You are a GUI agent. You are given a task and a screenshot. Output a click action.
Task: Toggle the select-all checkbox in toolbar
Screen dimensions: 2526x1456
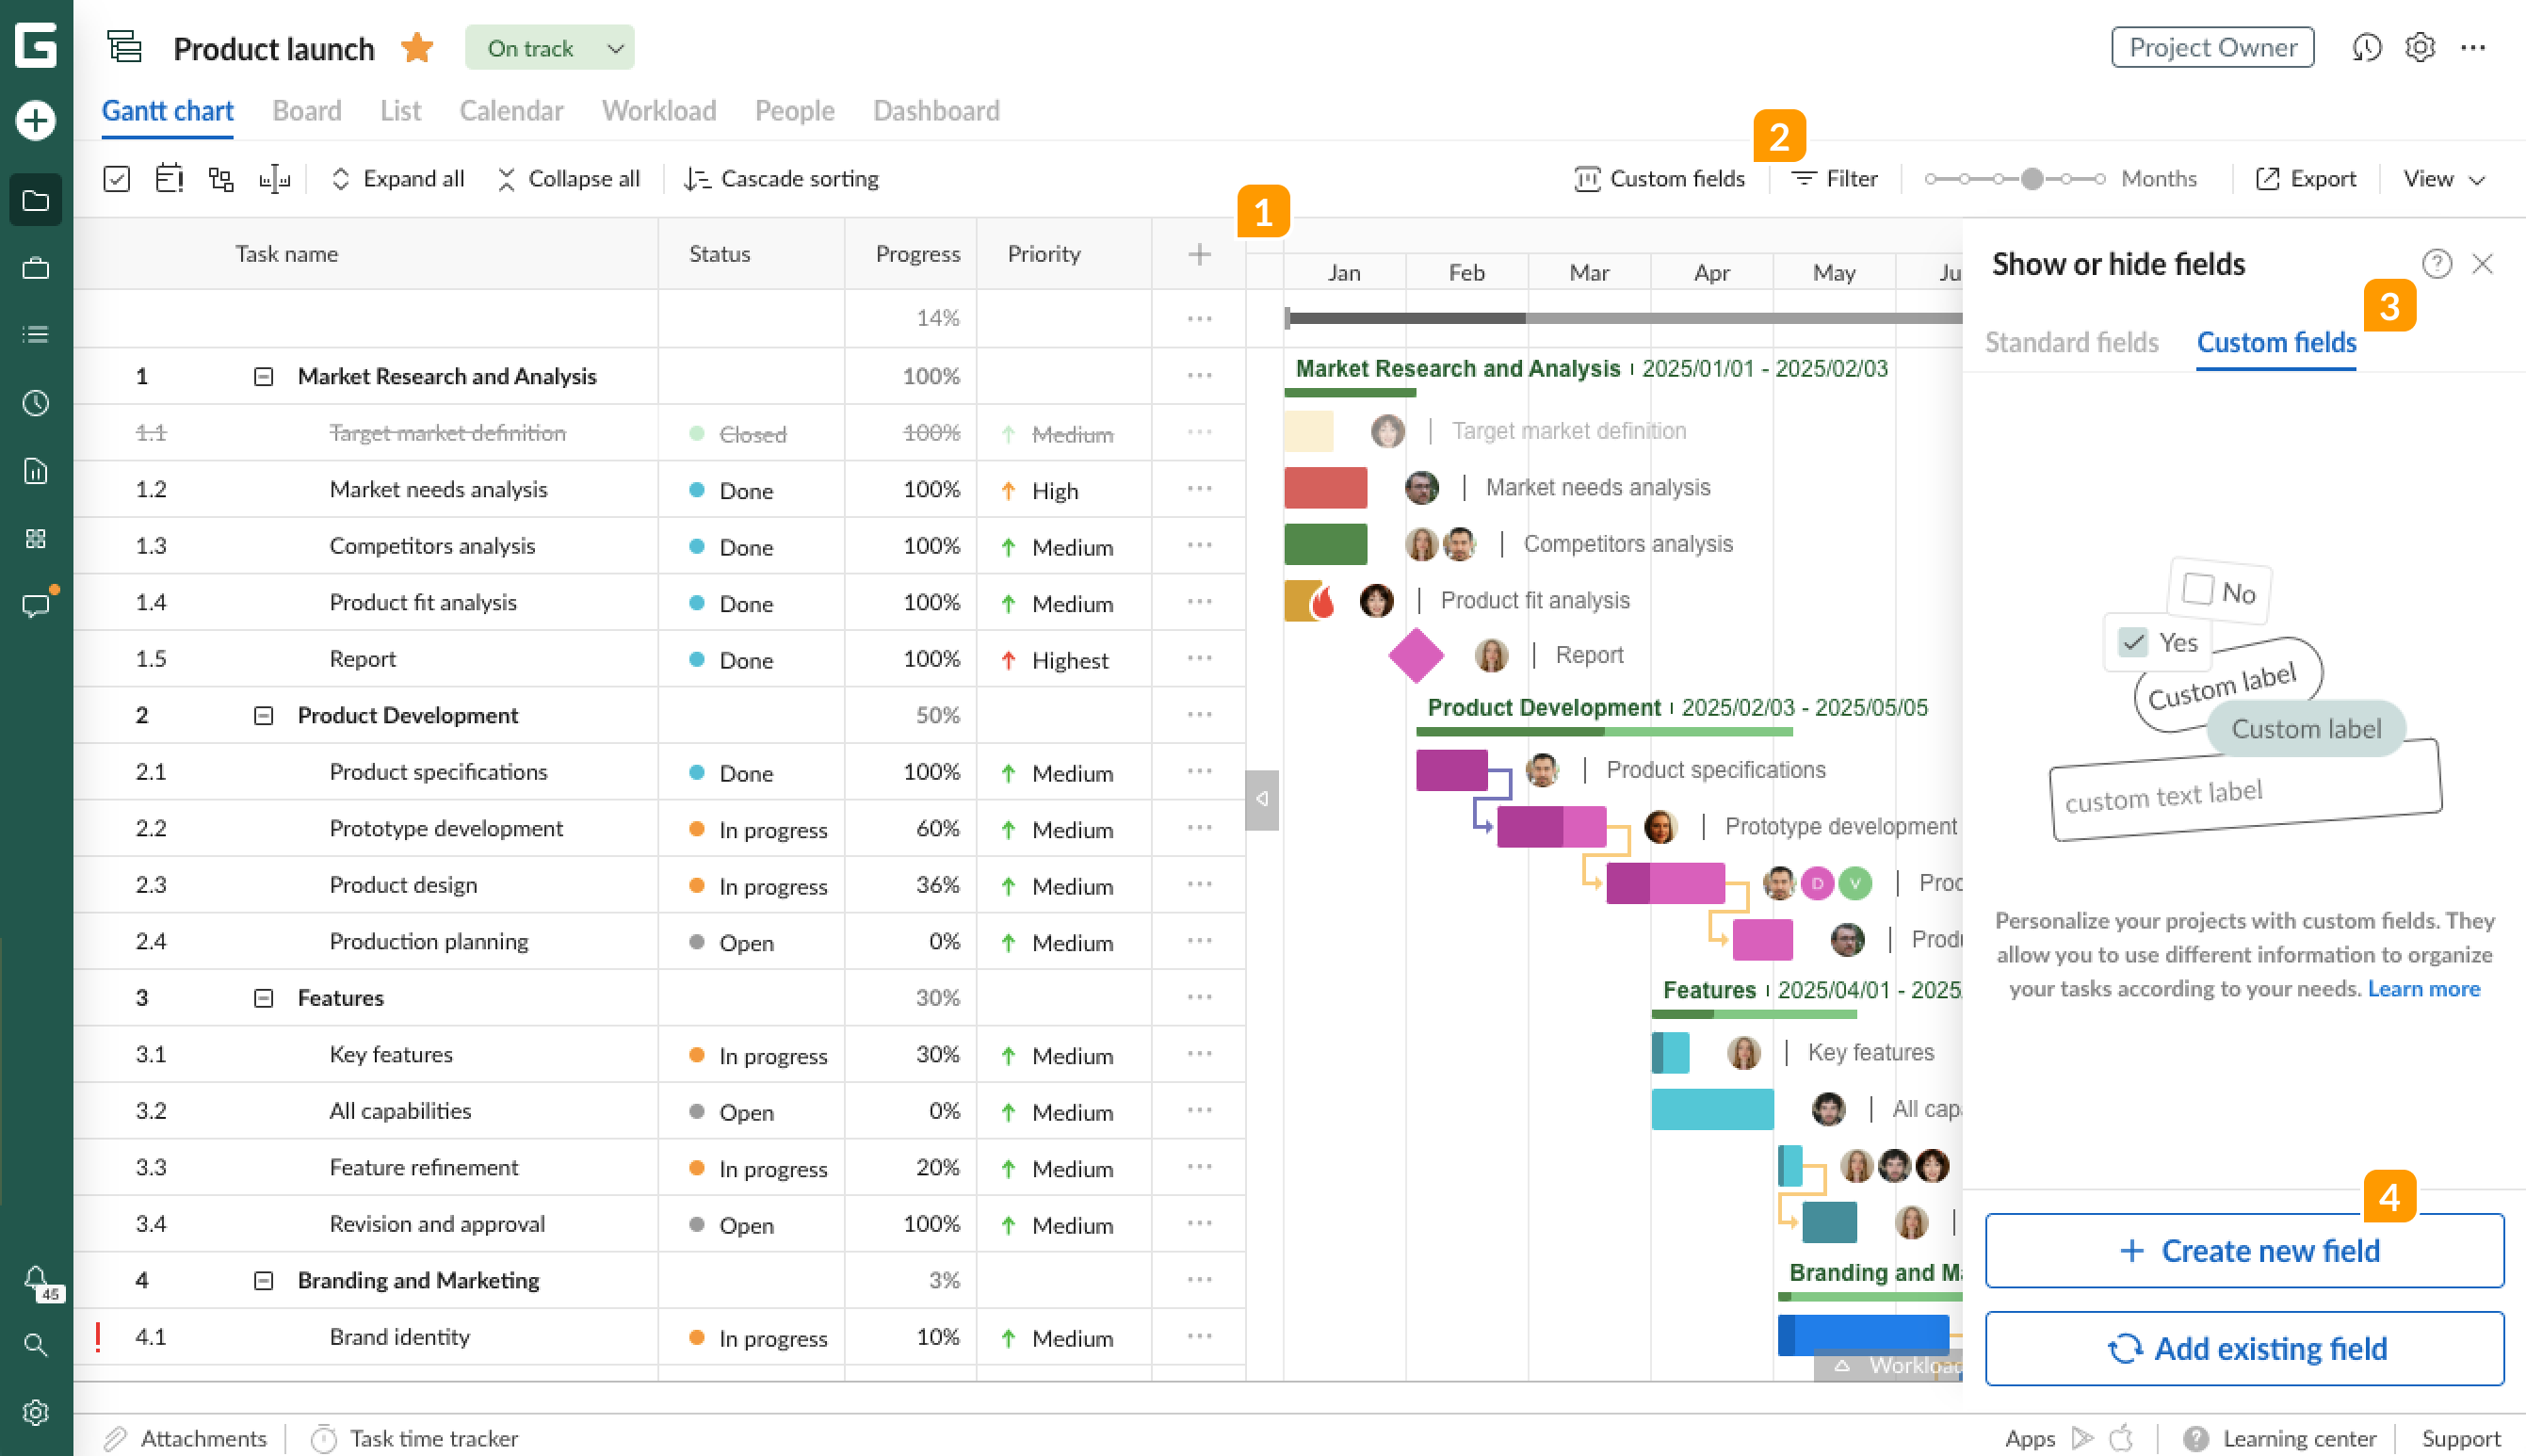(117, 179)
